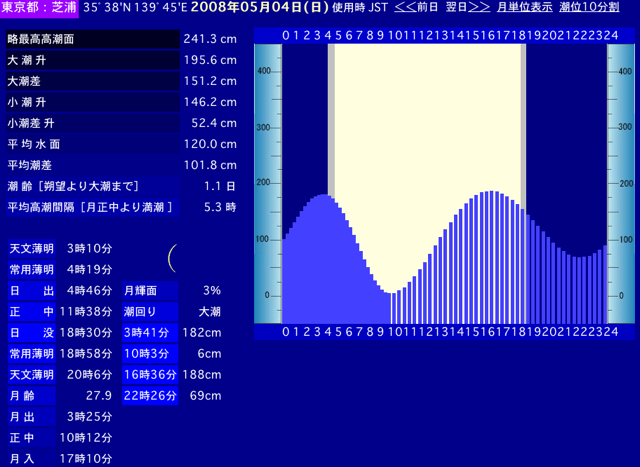The image size is (640, 467).
Task: Select the 27.9 moon age value
Action: [x=99, y=396]
